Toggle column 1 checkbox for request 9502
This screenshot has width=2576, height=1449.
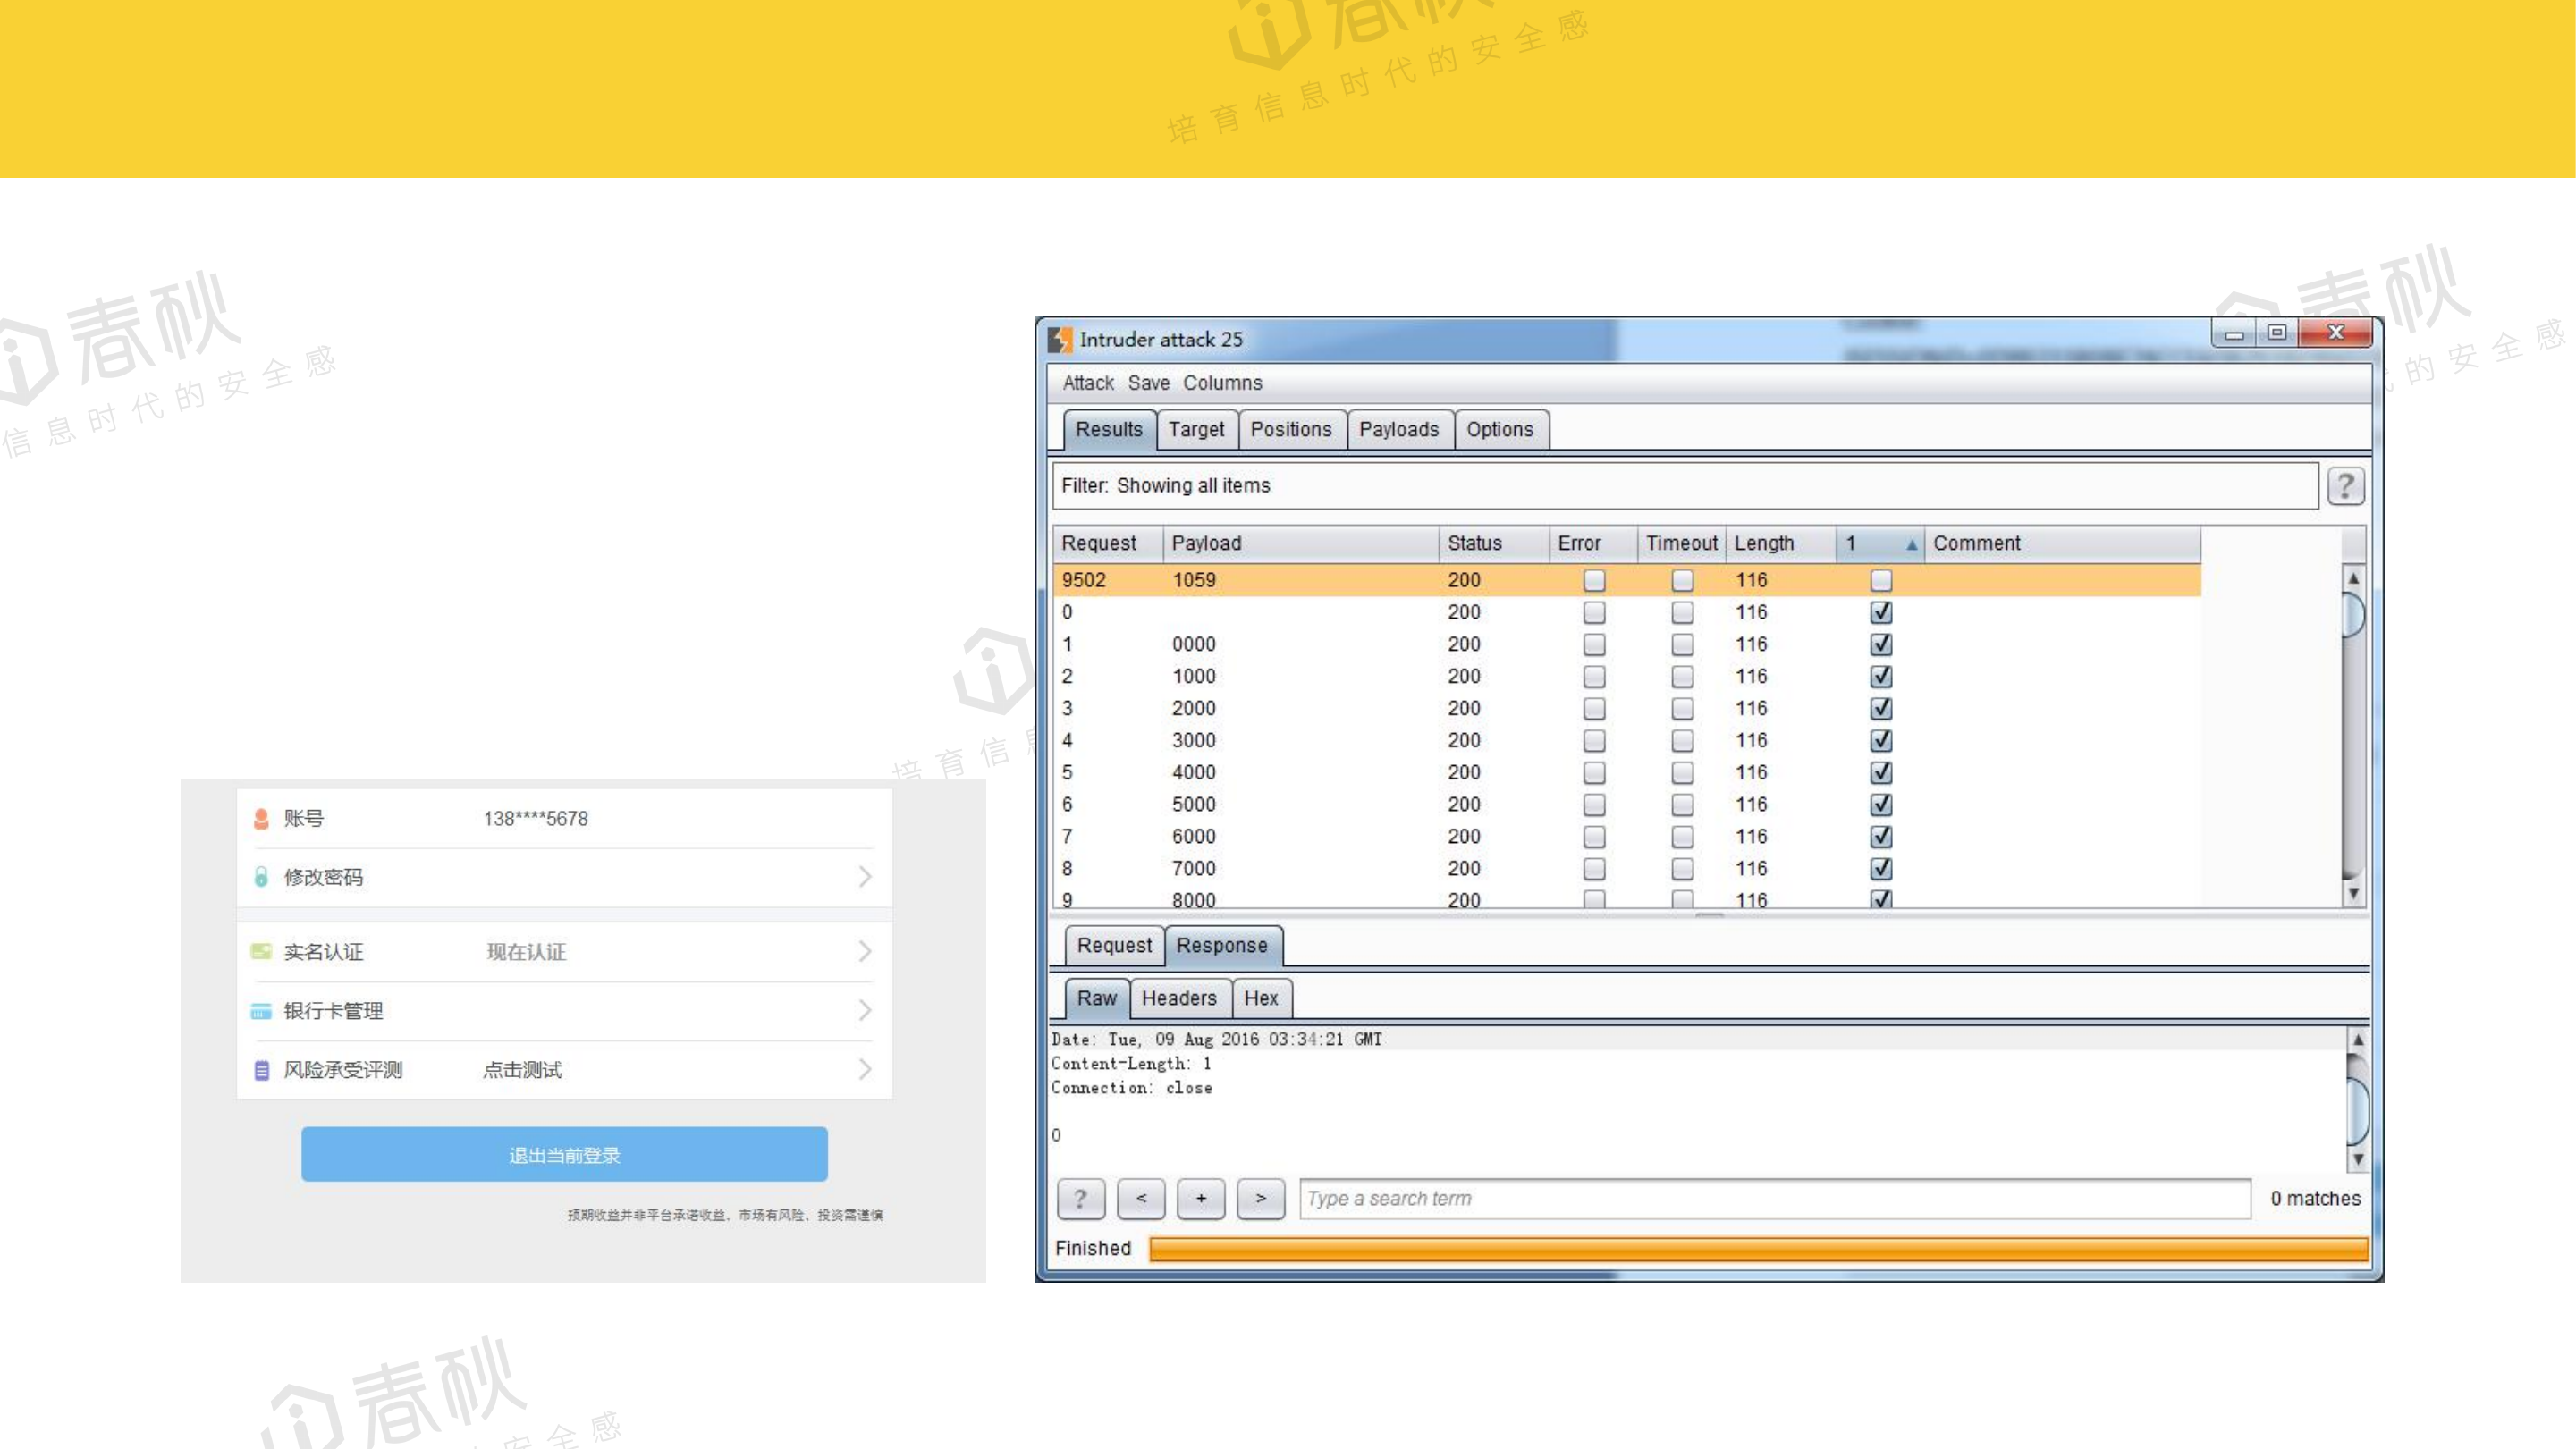tap(1880, 580)
